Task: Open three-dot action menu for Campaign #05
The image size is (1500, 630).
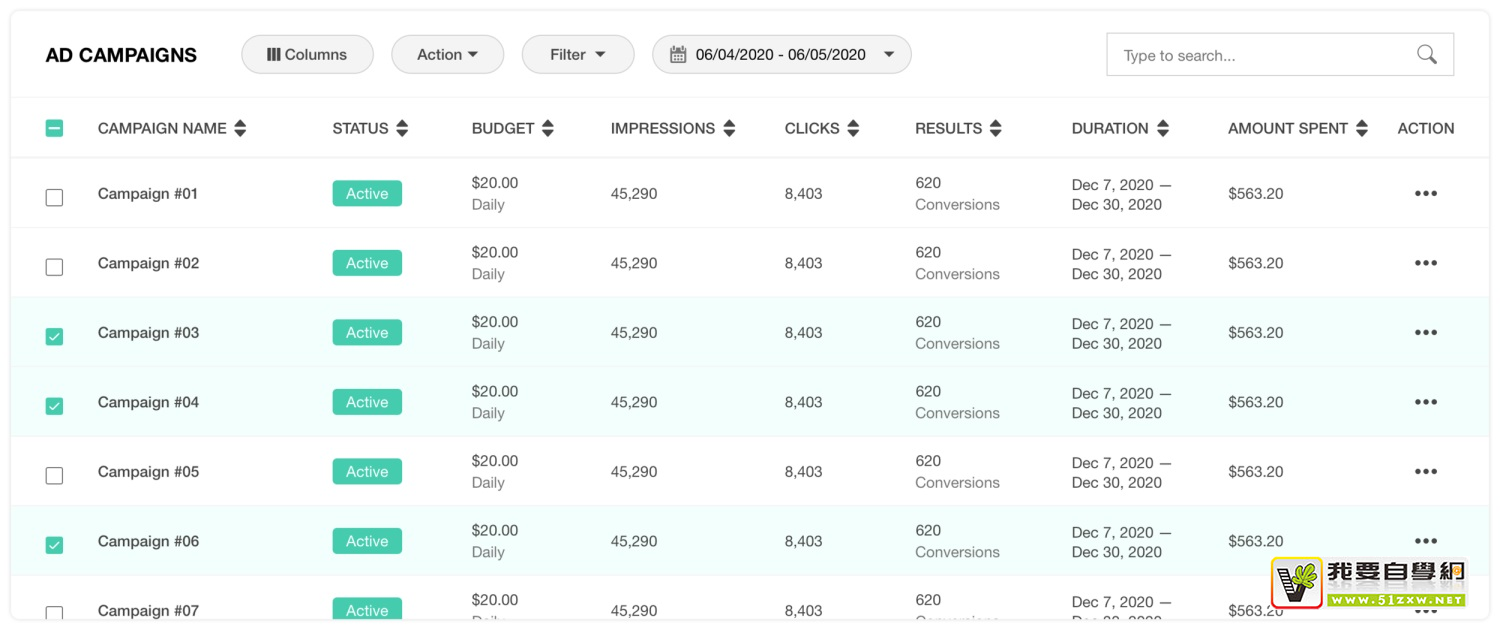Action: click(x=1425, y=472)
